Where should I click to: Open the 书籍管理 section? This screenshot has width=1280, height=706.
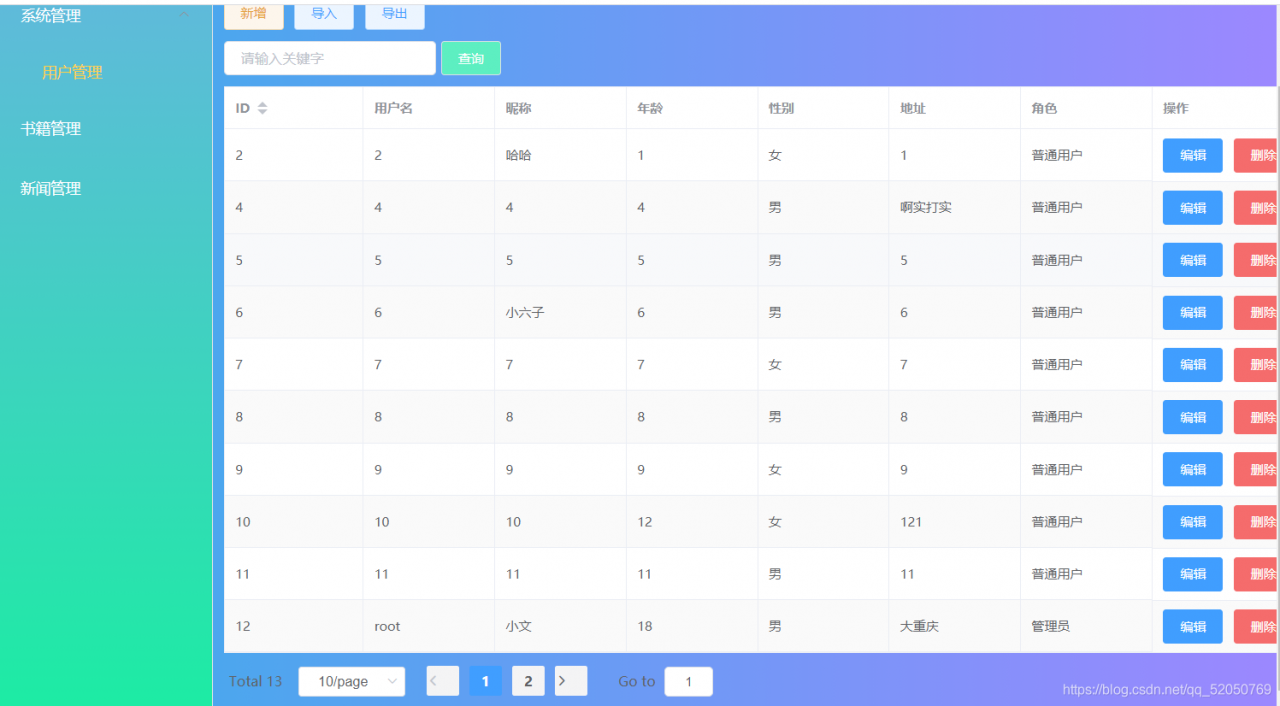50,128
